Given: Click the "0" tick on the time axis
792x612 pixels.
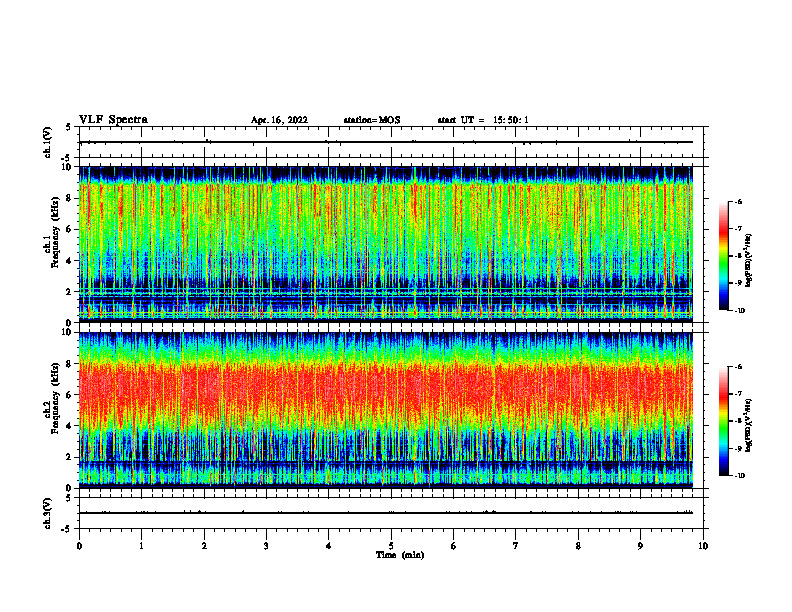Looking at the screenshot, I should tap(79, 546).
